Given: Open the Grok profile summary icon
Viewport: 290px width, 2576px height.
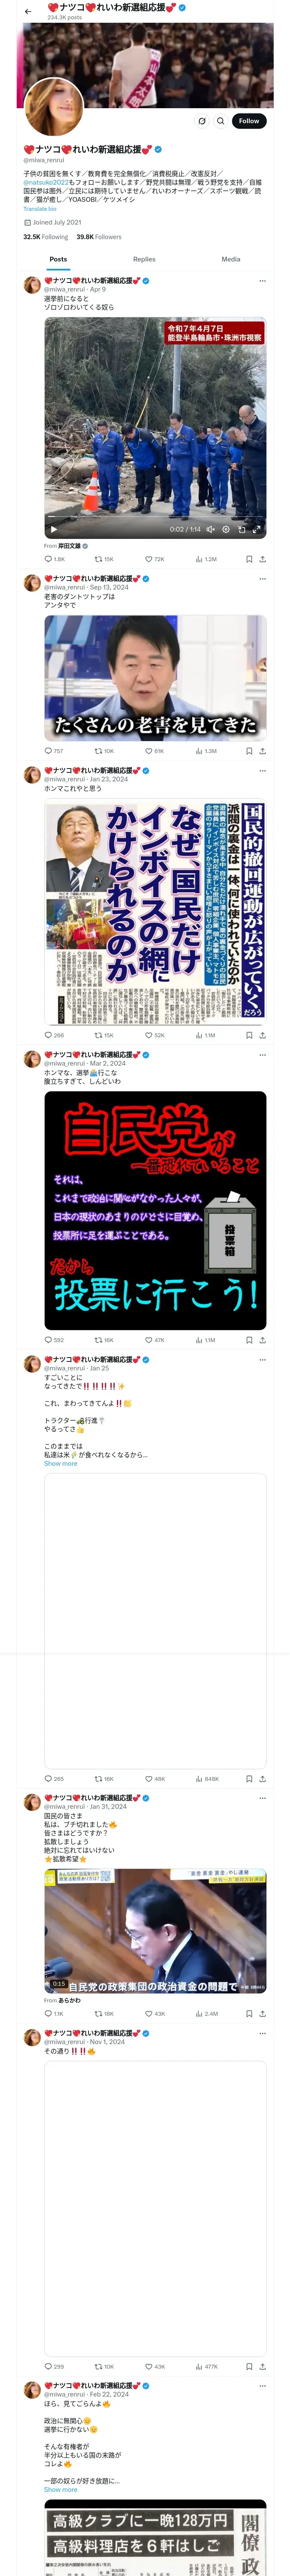Looking at the screenshot, I should click(x=202, y=121).
